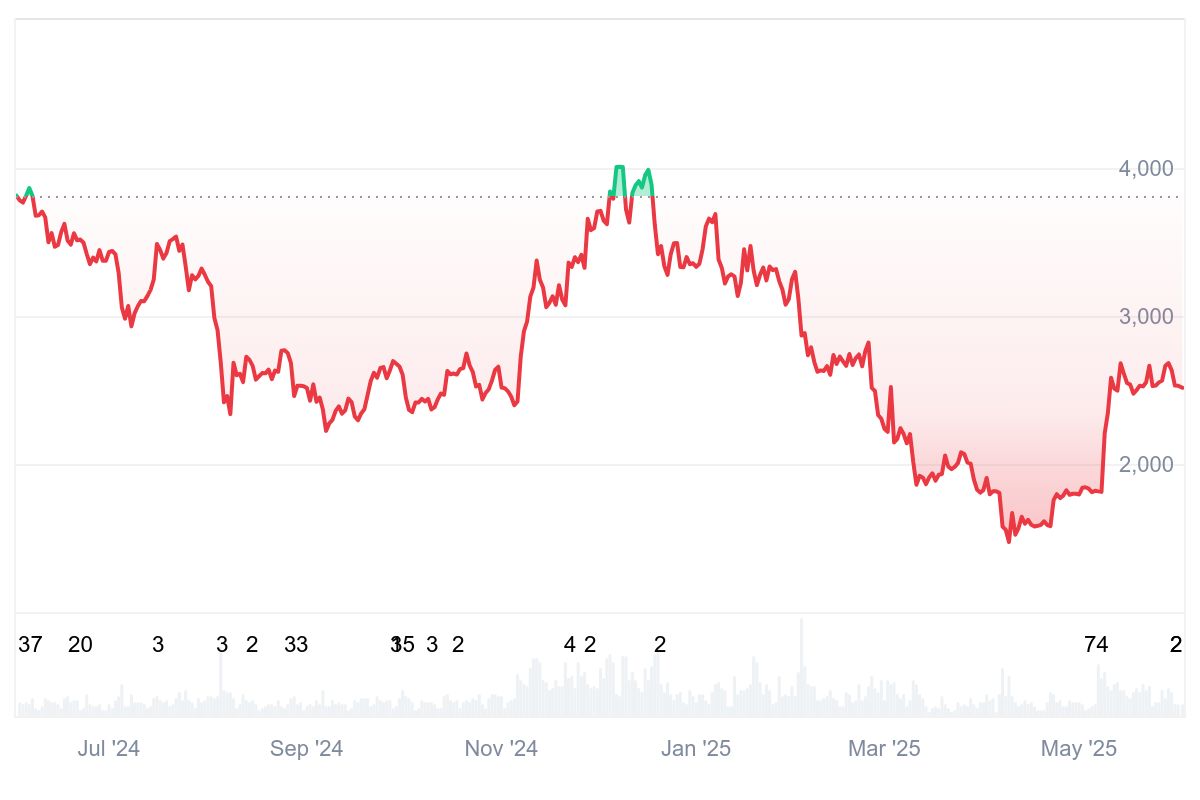The height and width of the screenshot is (800, 1200).
Task: Open the event marker labeled 37
Action: click(30, 645)
